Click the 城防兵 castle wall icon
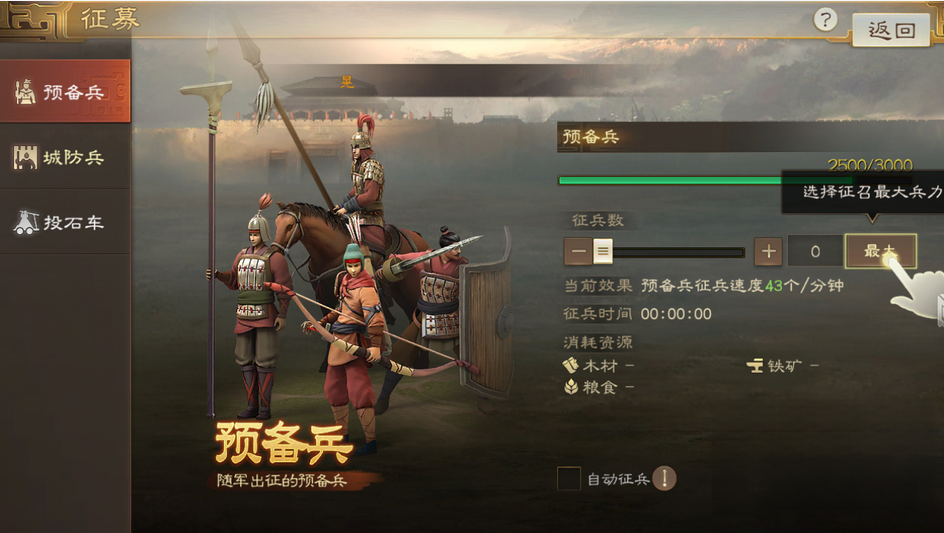 [x=25, y=157]
